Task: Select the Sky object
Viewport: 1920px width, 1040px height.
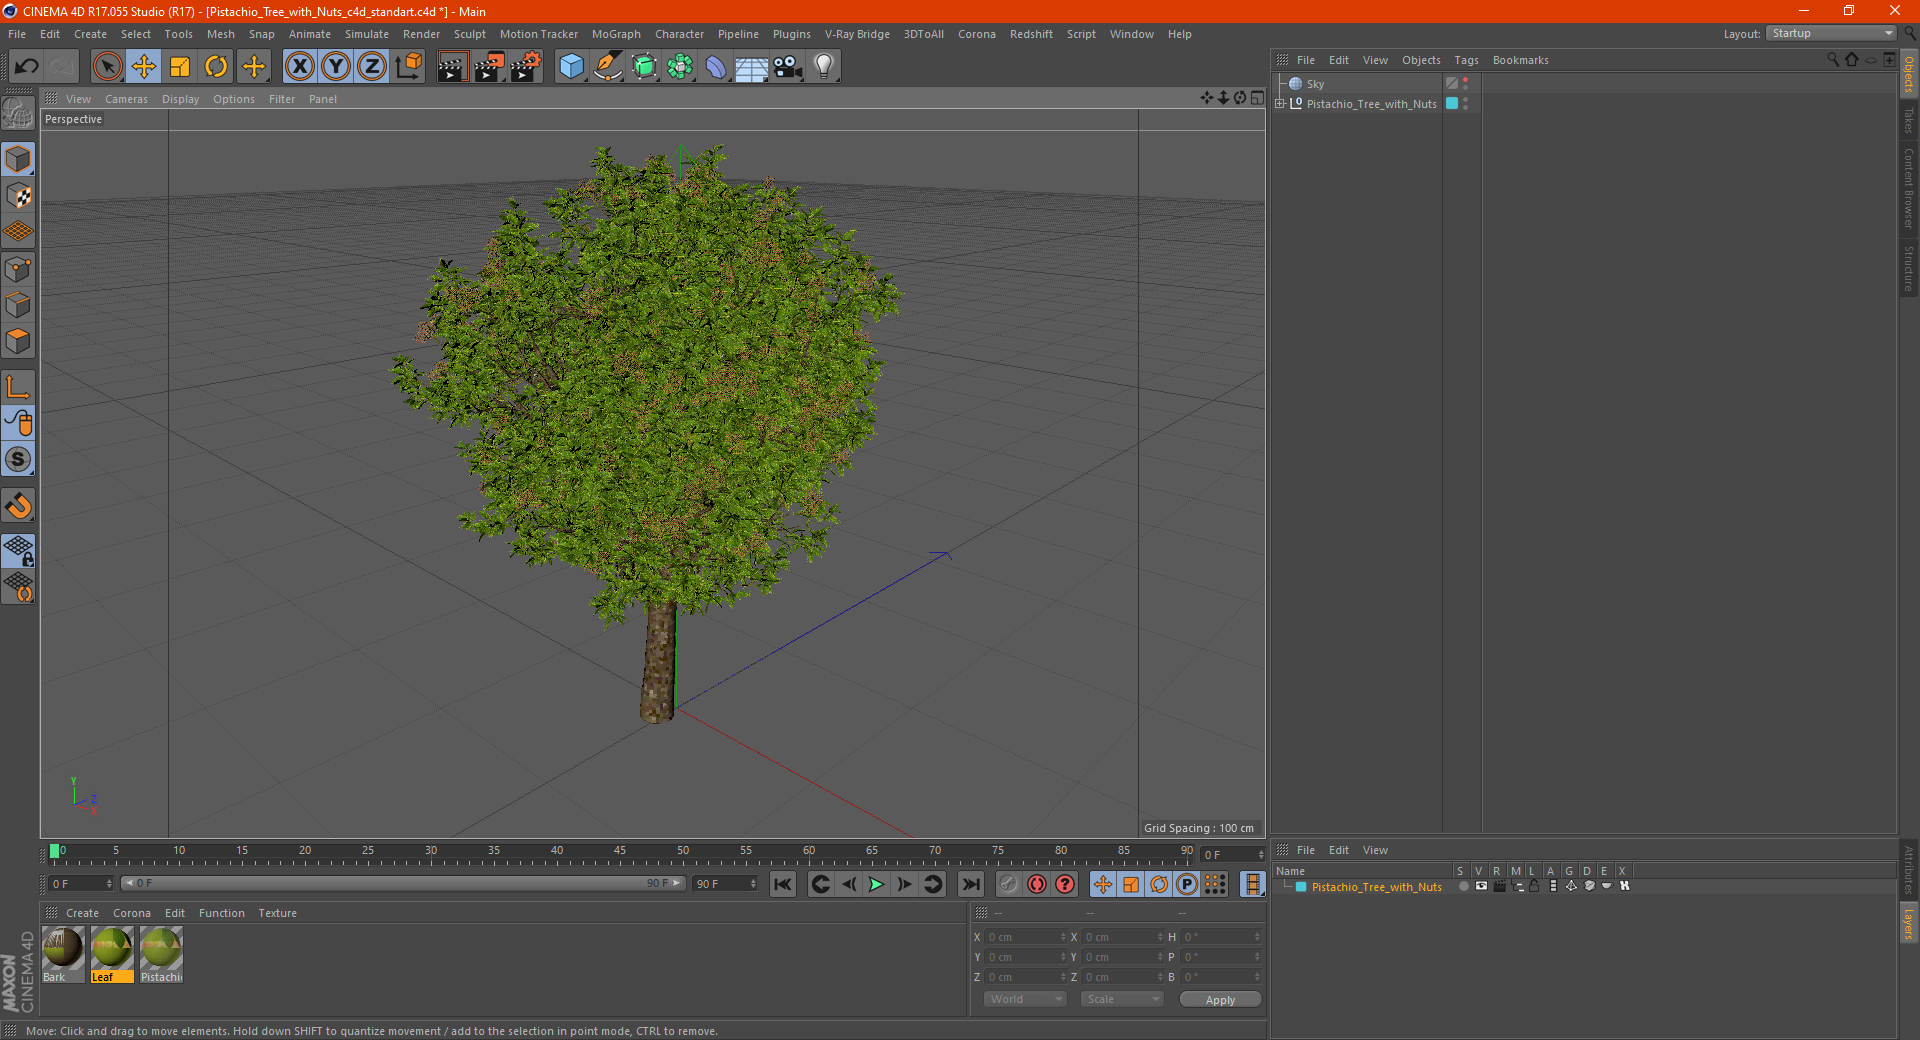Action: pos(1315,84)
